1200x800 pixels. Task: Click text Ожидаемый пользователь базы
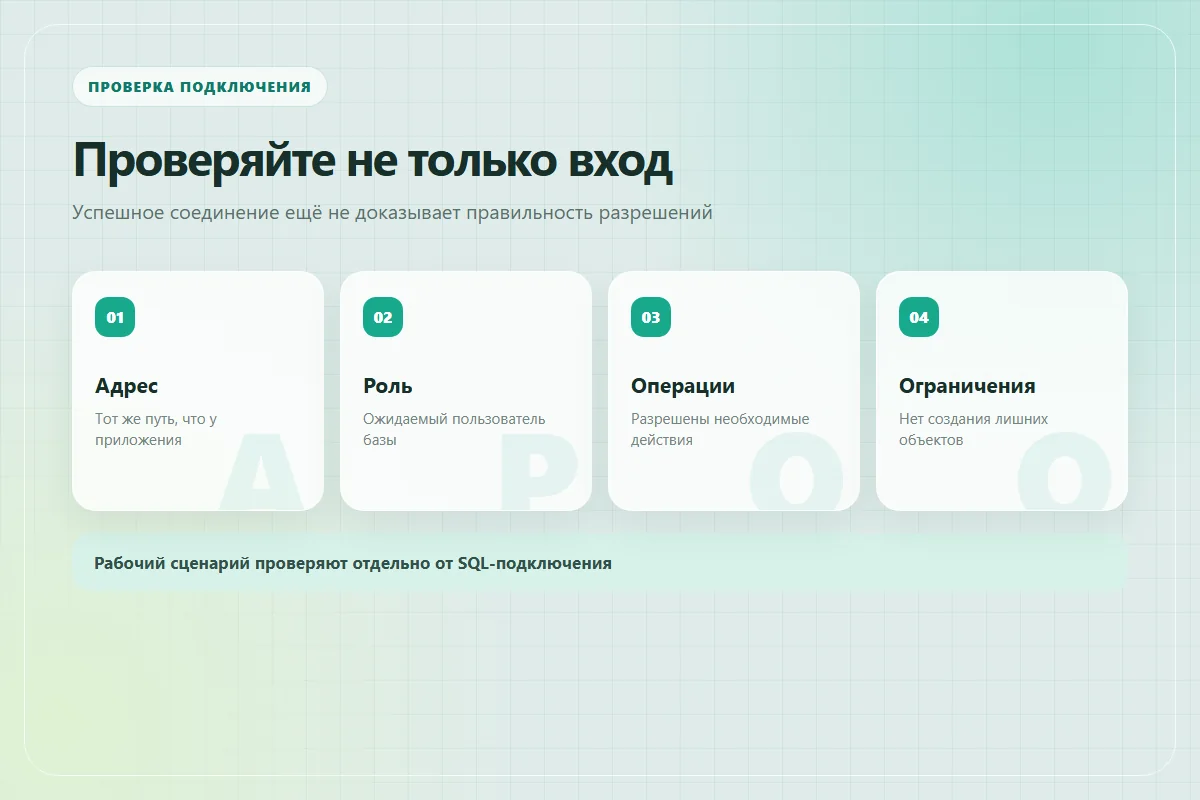pyautogui.click(x=454, y=429)
